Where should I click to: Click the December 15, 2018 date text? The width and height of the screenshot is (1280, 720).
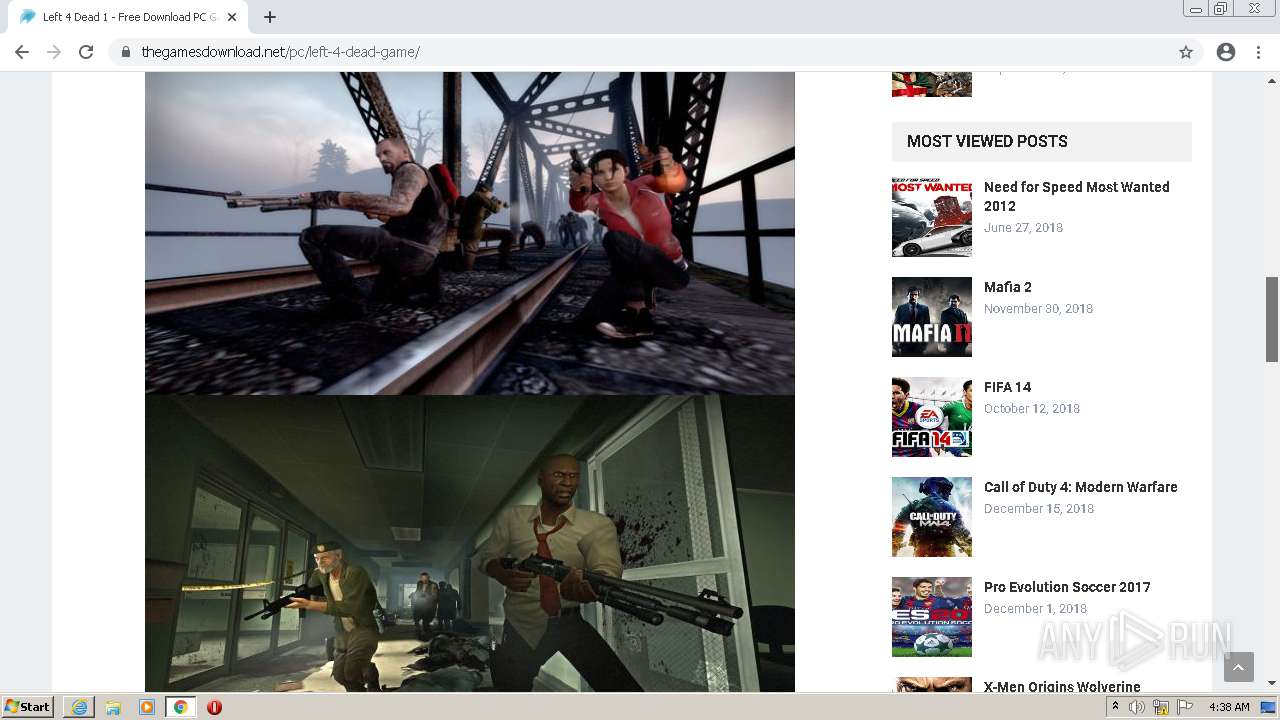[1039, 509]
